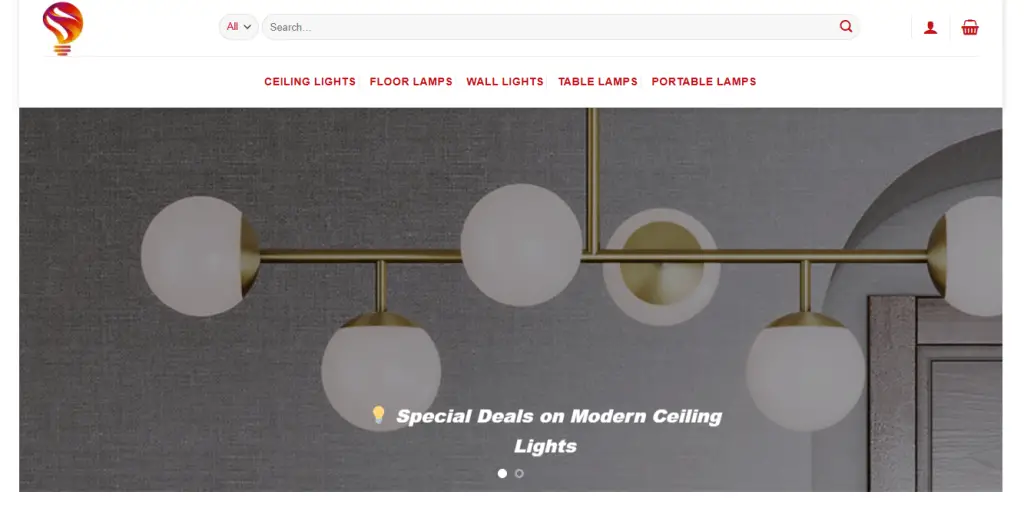Click the lightbulb emoji in banner caption
This screenshot has height=515, width=1024.
point(379,414)
